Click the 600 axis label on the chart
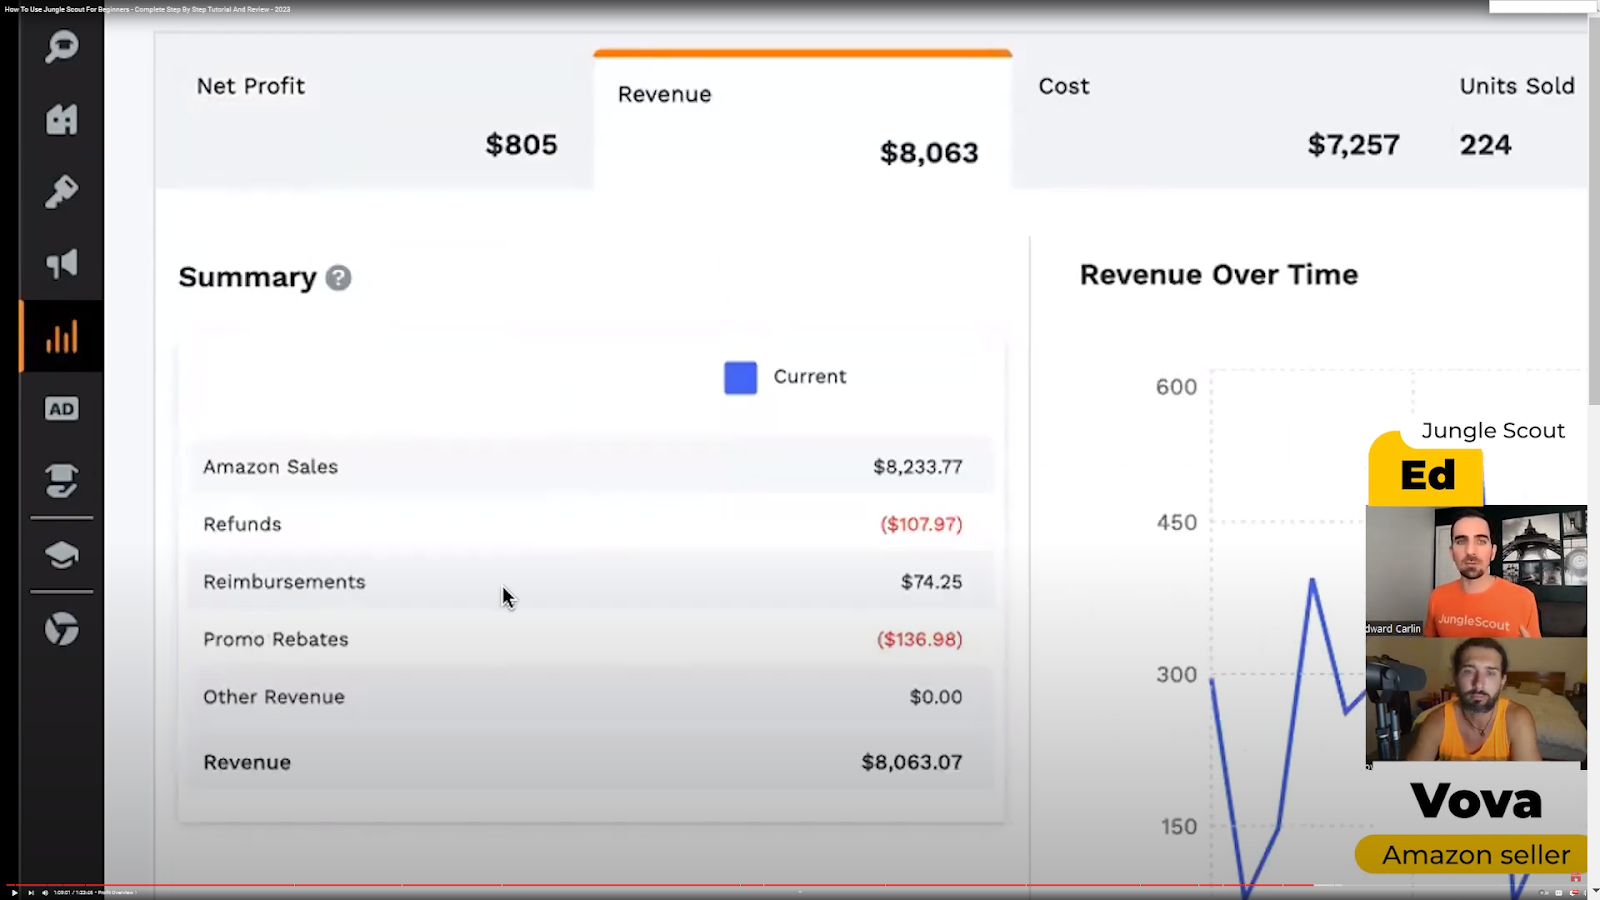This screenshot has width=1600, height=900. 1177,387
